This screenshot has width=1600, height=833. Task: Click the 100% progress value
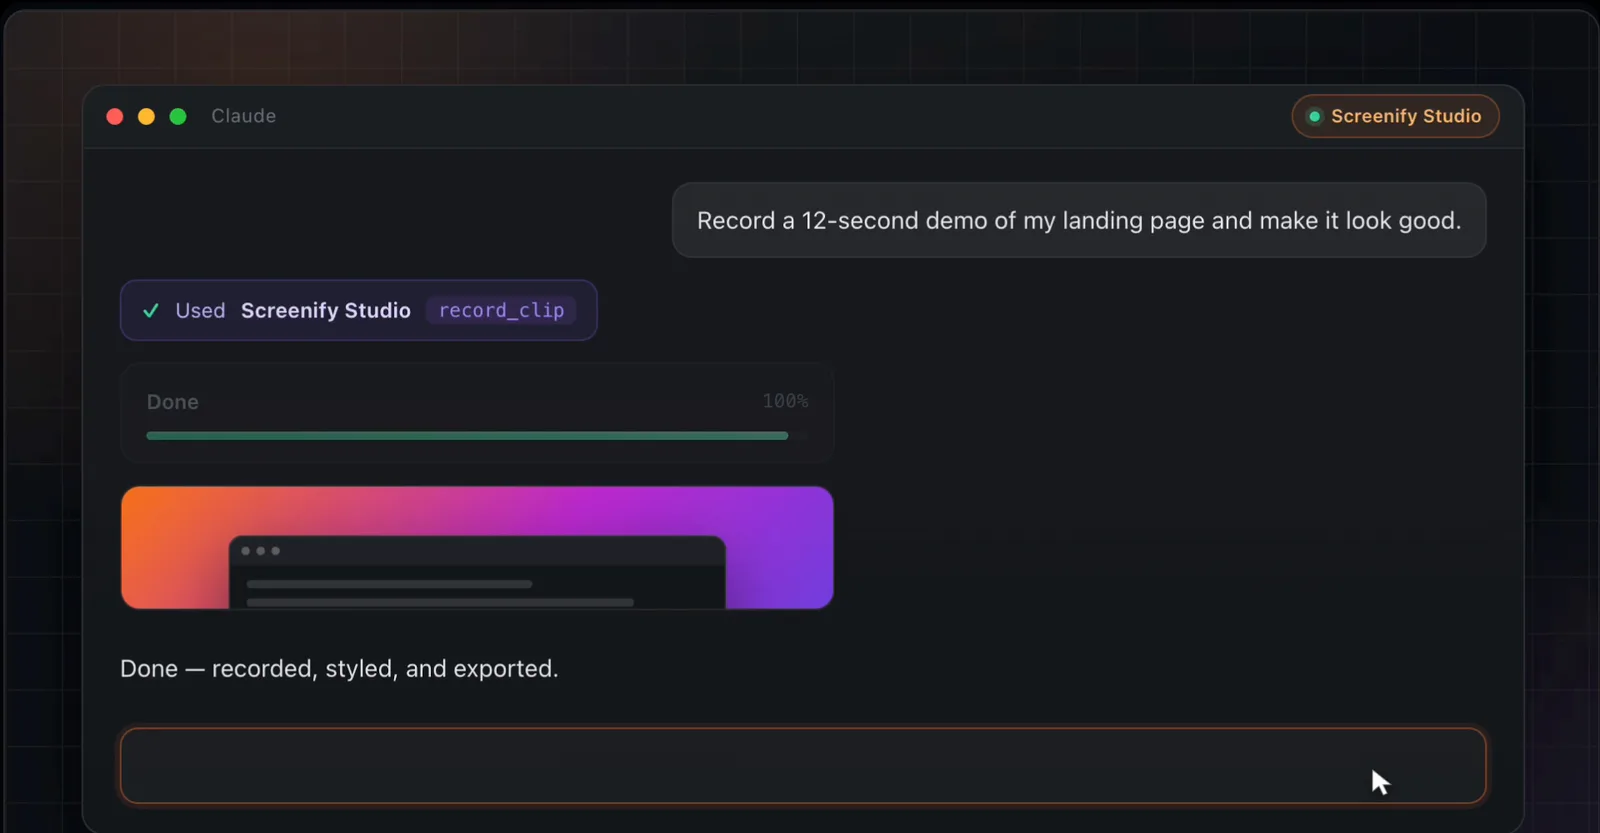click(x=785, y=401)
